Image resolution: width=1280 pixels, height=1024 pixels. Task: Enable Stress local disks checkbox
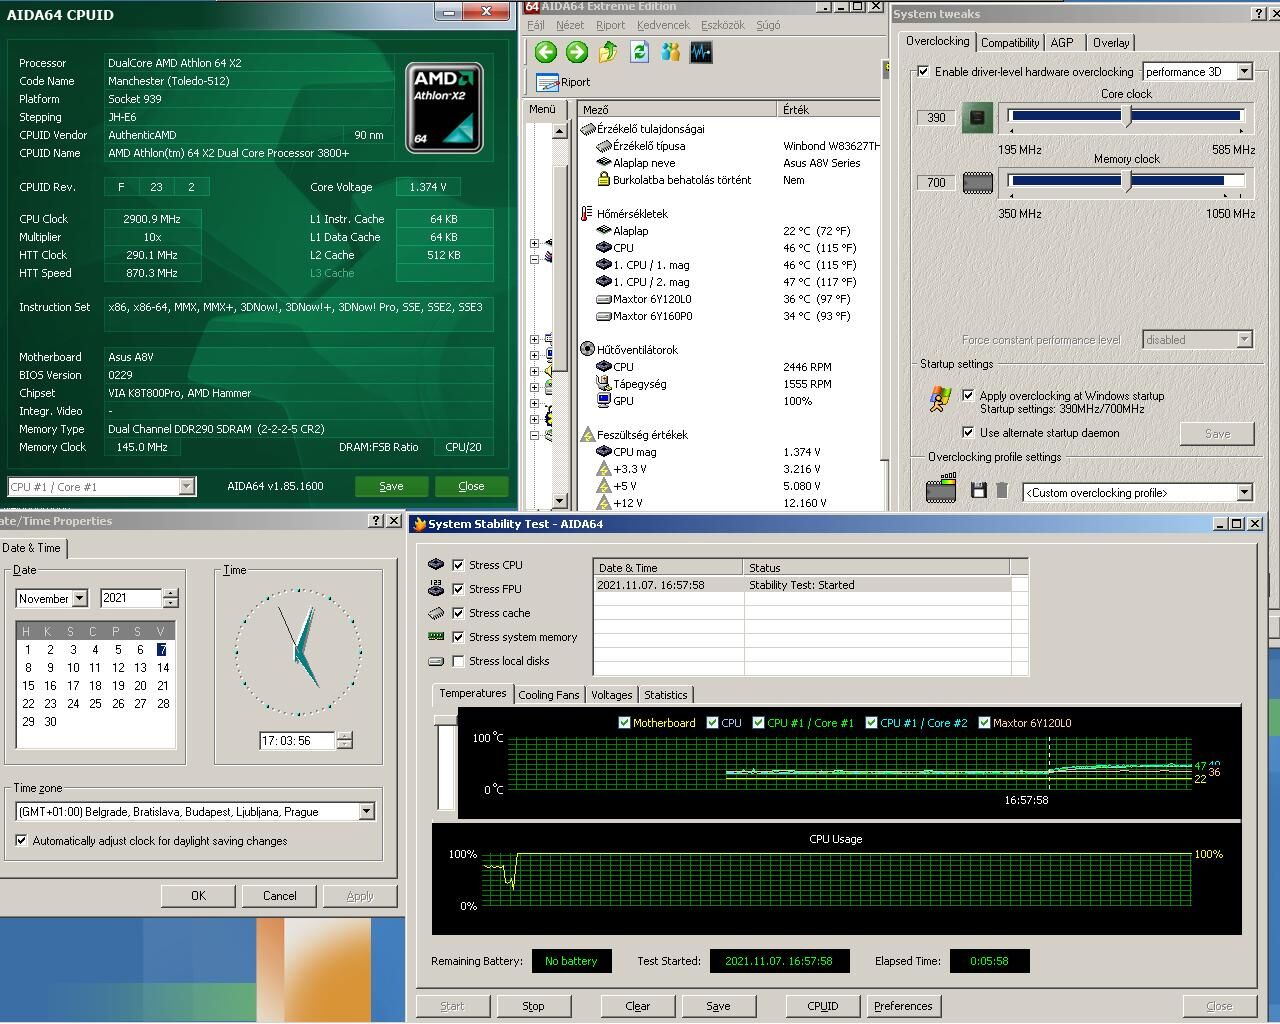click(458, 661)
